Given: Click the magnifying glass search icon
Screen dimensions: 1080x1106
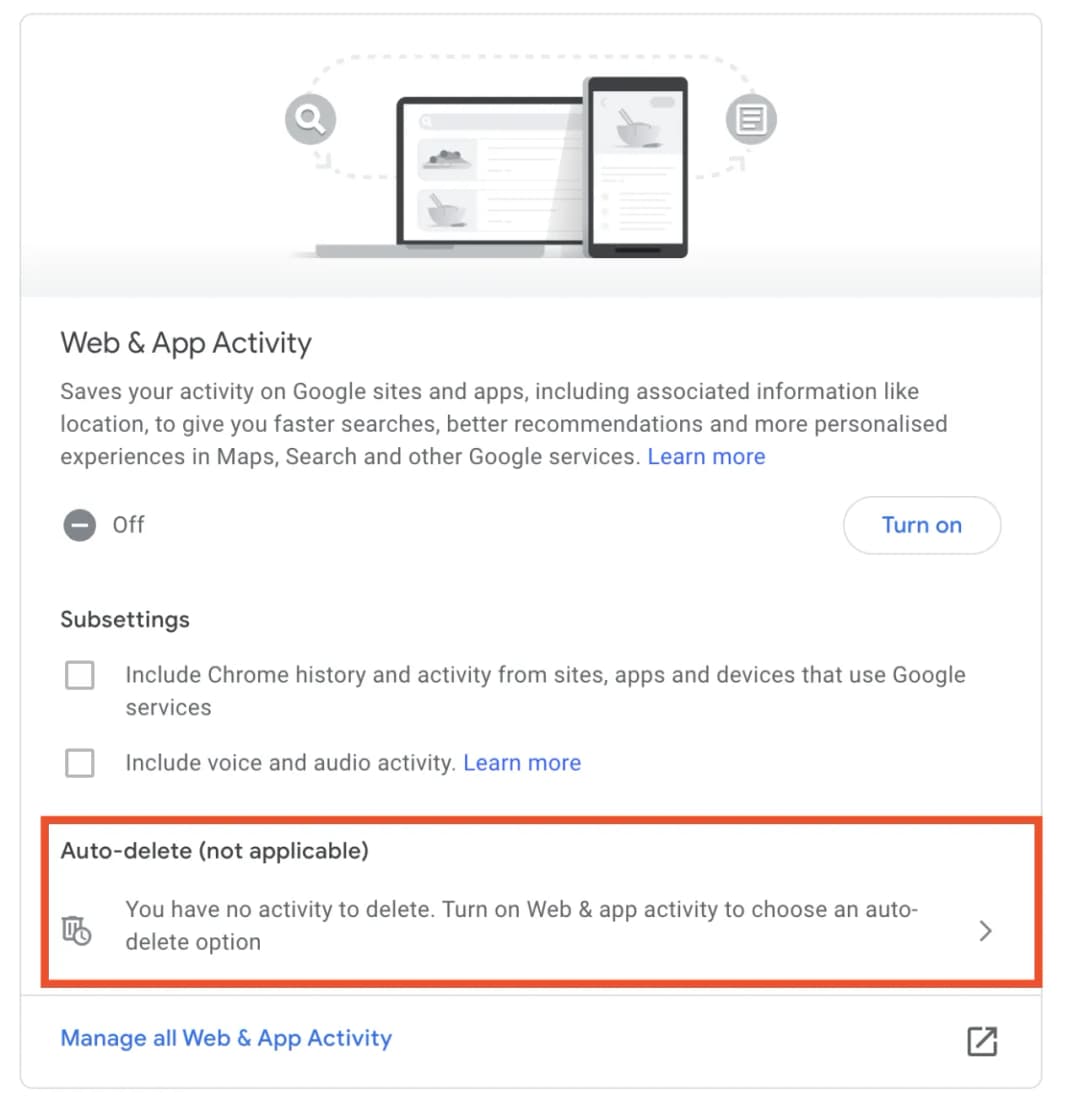Looking at the screenshot, I should click(x=310, y=121).
